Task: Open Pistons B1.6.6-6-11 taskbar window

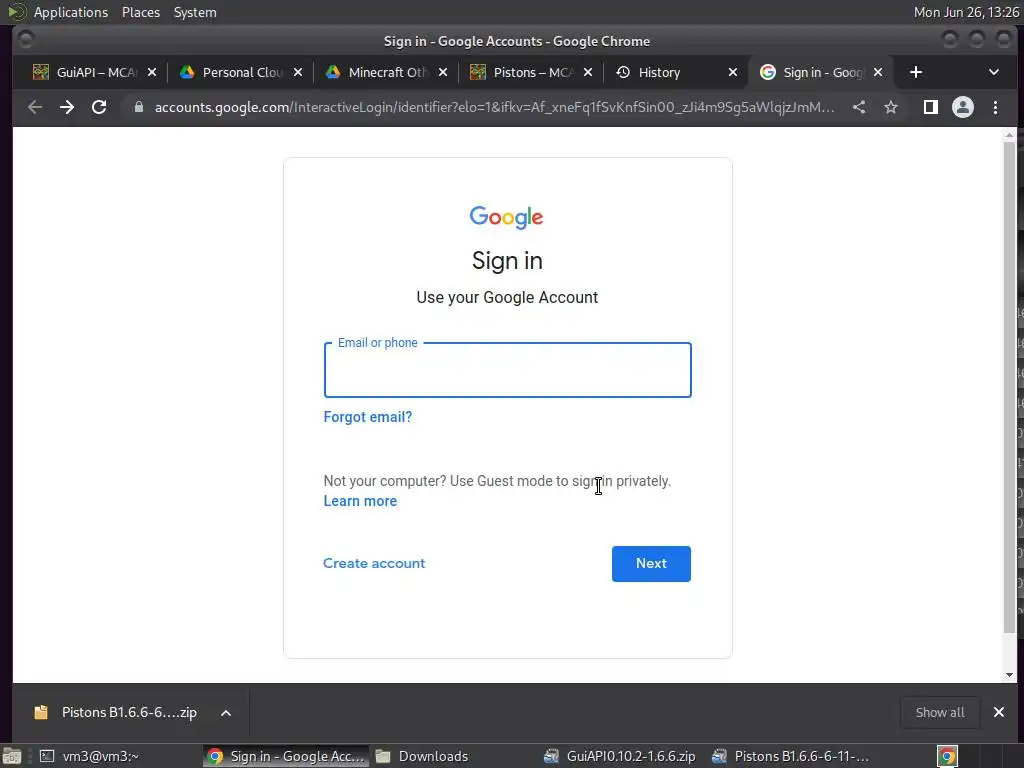Action: (x=791, y=756)
